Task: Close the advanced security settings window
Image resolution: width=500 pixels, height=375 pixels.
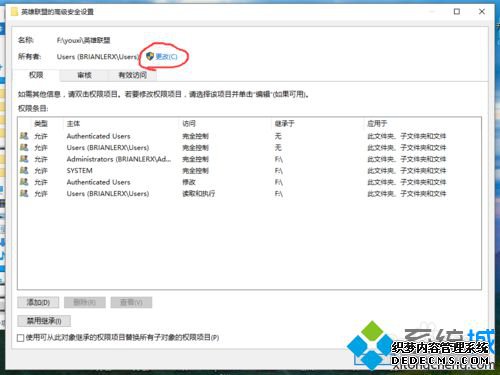Action: pyautogui.click(x=482, y=12)
